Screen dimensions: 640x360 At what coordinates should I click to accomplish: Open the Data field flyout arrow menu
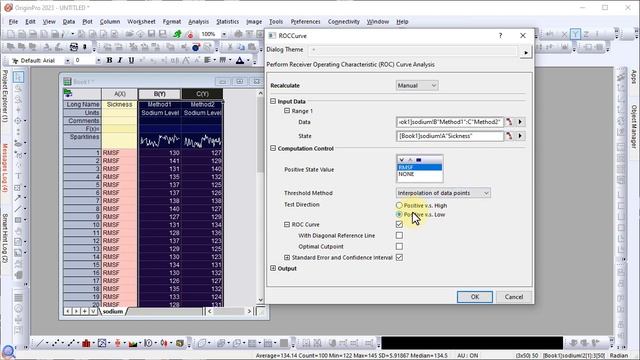520,122
